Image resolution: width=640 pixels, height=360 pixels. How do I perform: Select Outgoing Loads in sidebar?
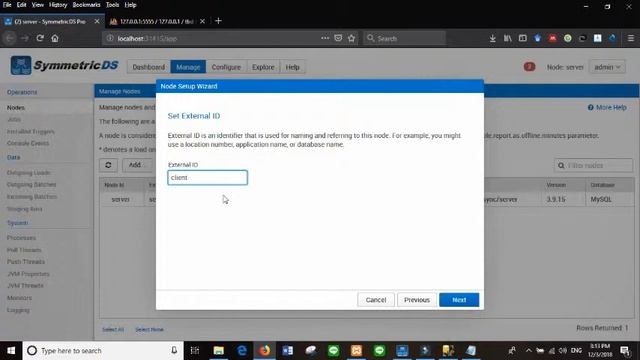(29, 173)
